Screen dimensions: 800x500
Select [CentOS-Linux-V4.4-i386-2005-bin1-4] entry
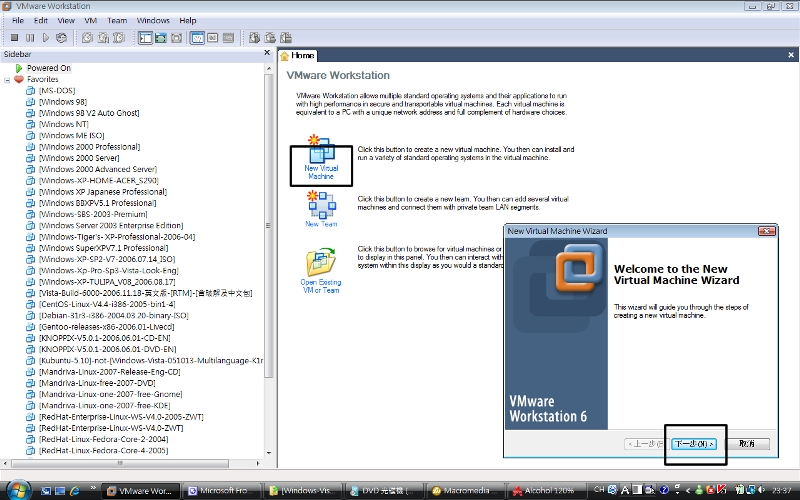coord(107,304)
